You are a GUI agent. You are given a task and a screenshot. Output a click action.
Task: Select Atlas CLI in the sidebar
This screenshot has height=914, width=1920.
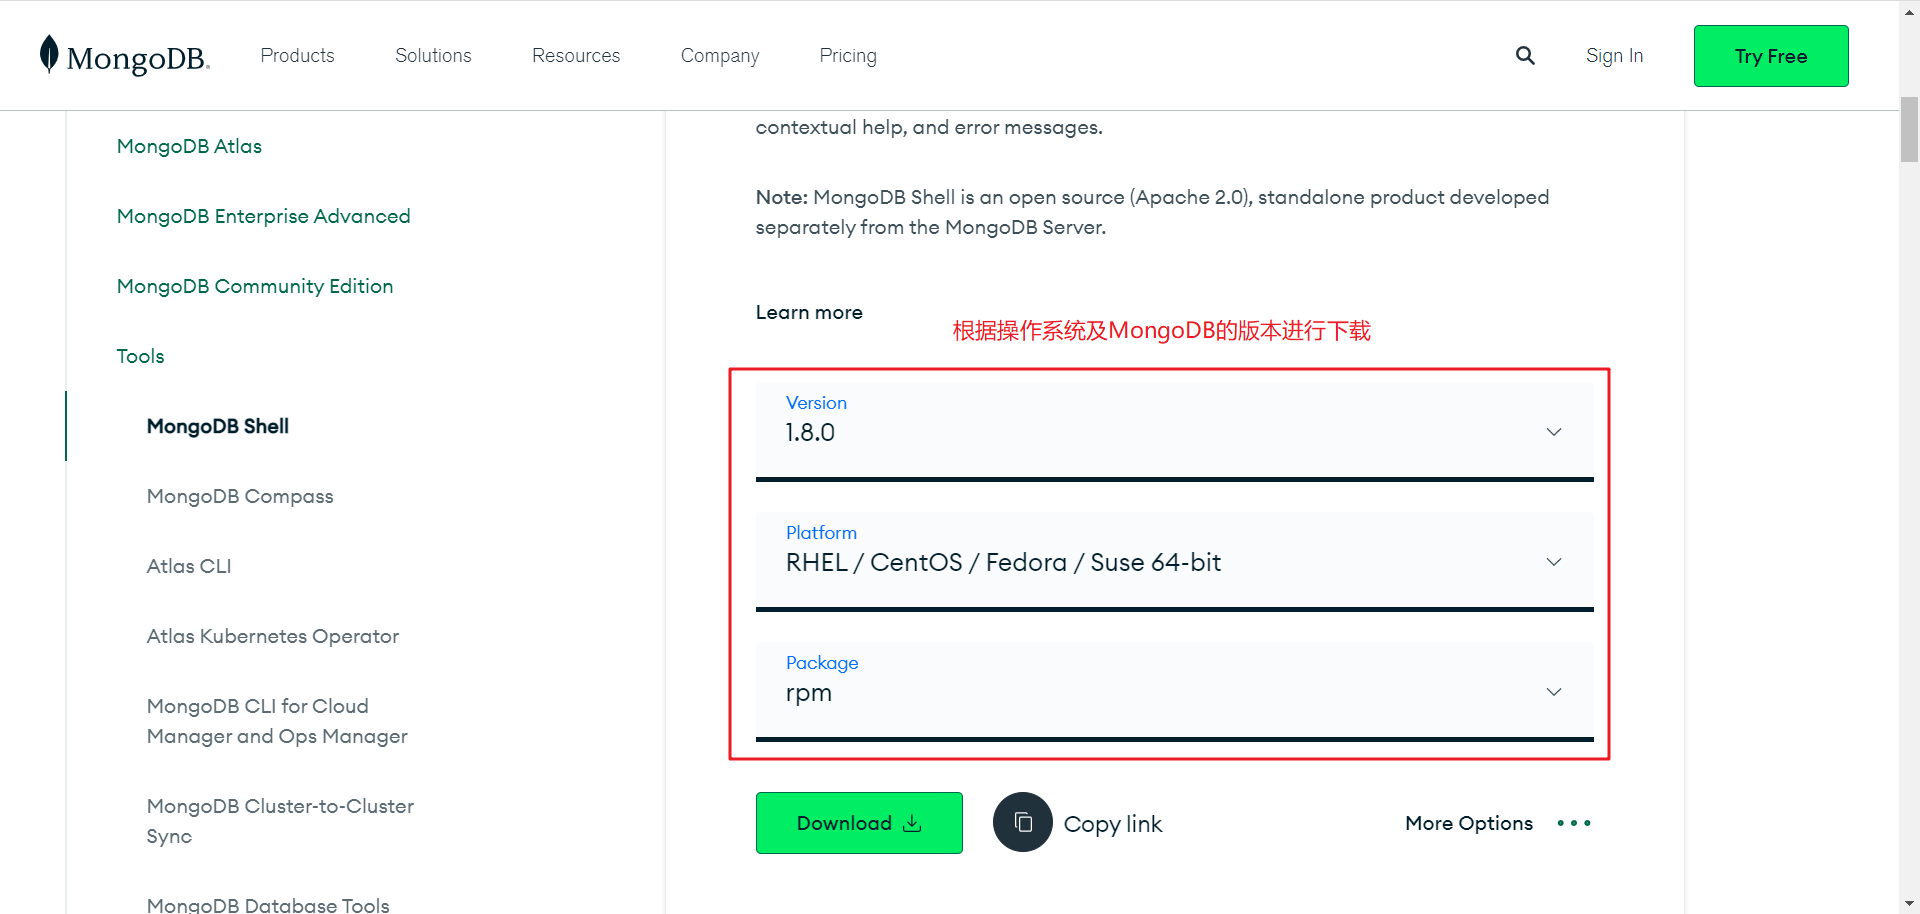pyautogui.click(x=189, y=565)
